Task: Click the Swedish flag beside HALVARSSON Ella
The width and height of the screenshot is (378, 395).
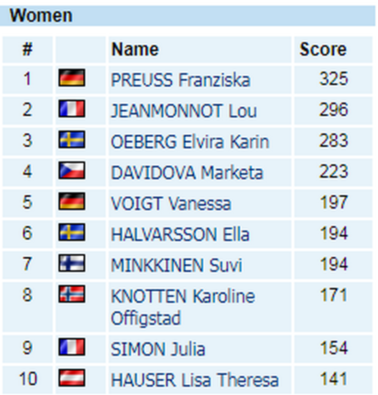Action: pos(72,232)
